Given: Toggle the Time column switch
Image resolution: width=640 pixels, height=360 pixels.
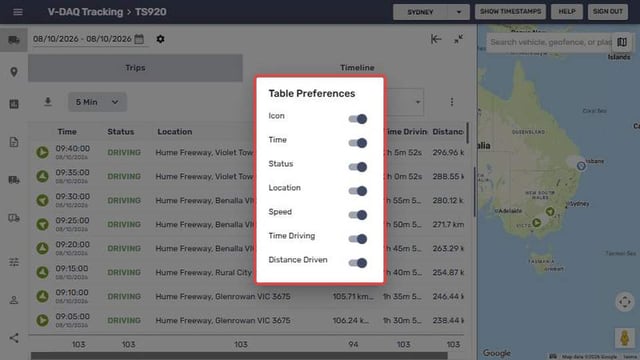Looking at the screenshot, I should 358,143.
